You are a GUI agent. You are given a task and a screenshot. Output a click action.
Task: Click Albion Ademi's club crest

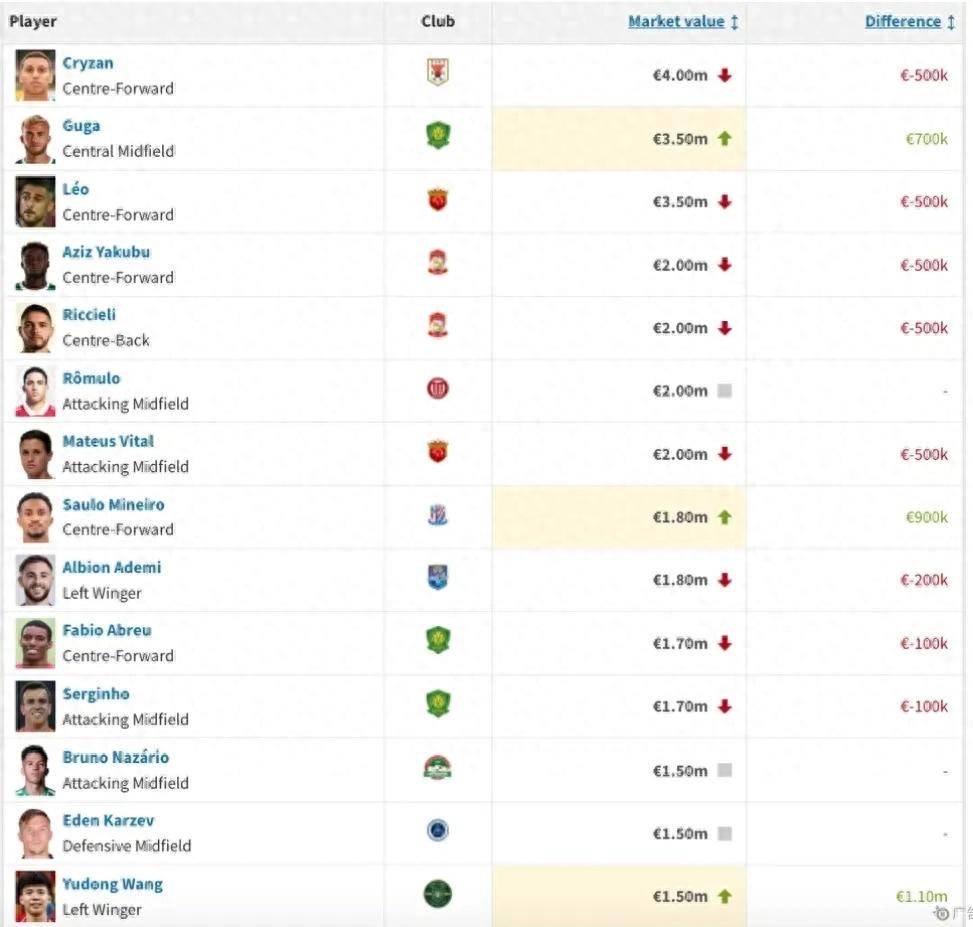[437, 579]
